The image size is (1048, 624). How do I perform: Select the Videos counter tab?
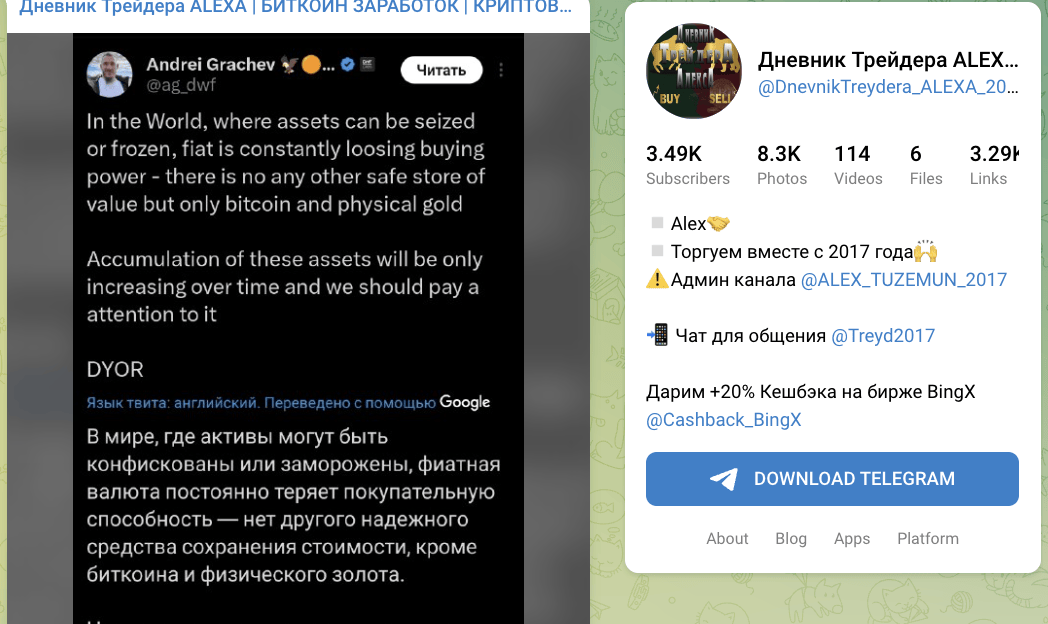coord(858,164)
